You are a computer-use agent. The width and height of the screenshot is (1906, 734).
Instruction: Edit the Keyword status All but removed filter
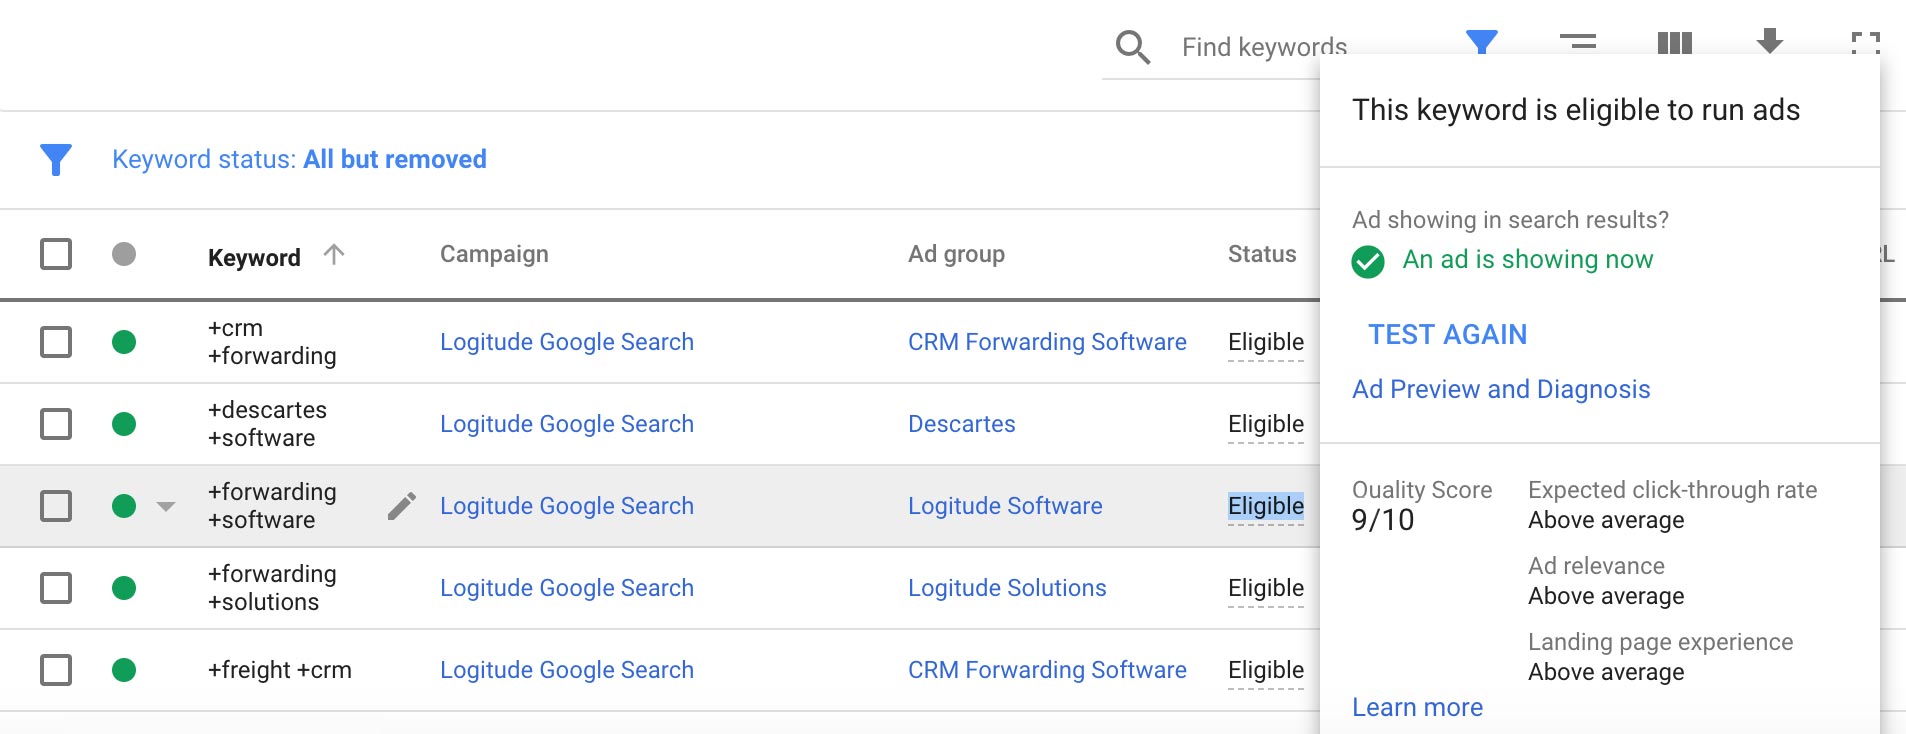point(299,159)
